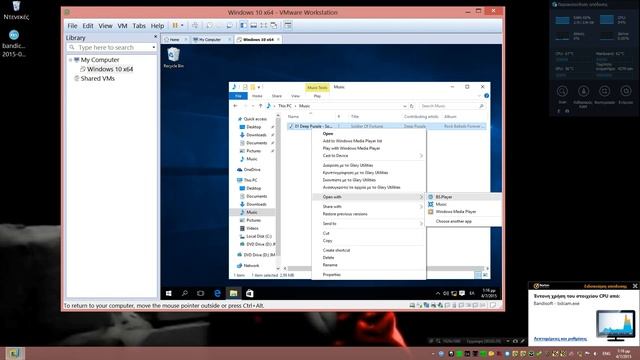Open the Share ribbon tab in Explorer
The image size is (640, 360).
click(x=277, y=96)
